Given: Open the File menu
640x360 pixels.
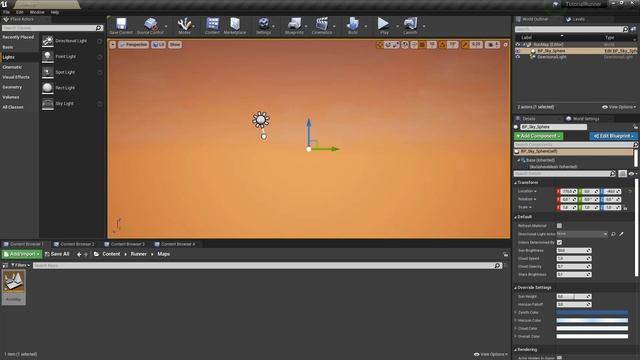Looking at the screenshot, I should [7, 12].
